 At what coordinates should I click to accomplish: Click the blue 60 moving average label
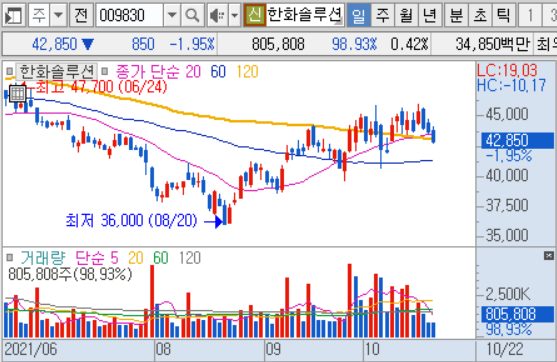pos(218,72)
